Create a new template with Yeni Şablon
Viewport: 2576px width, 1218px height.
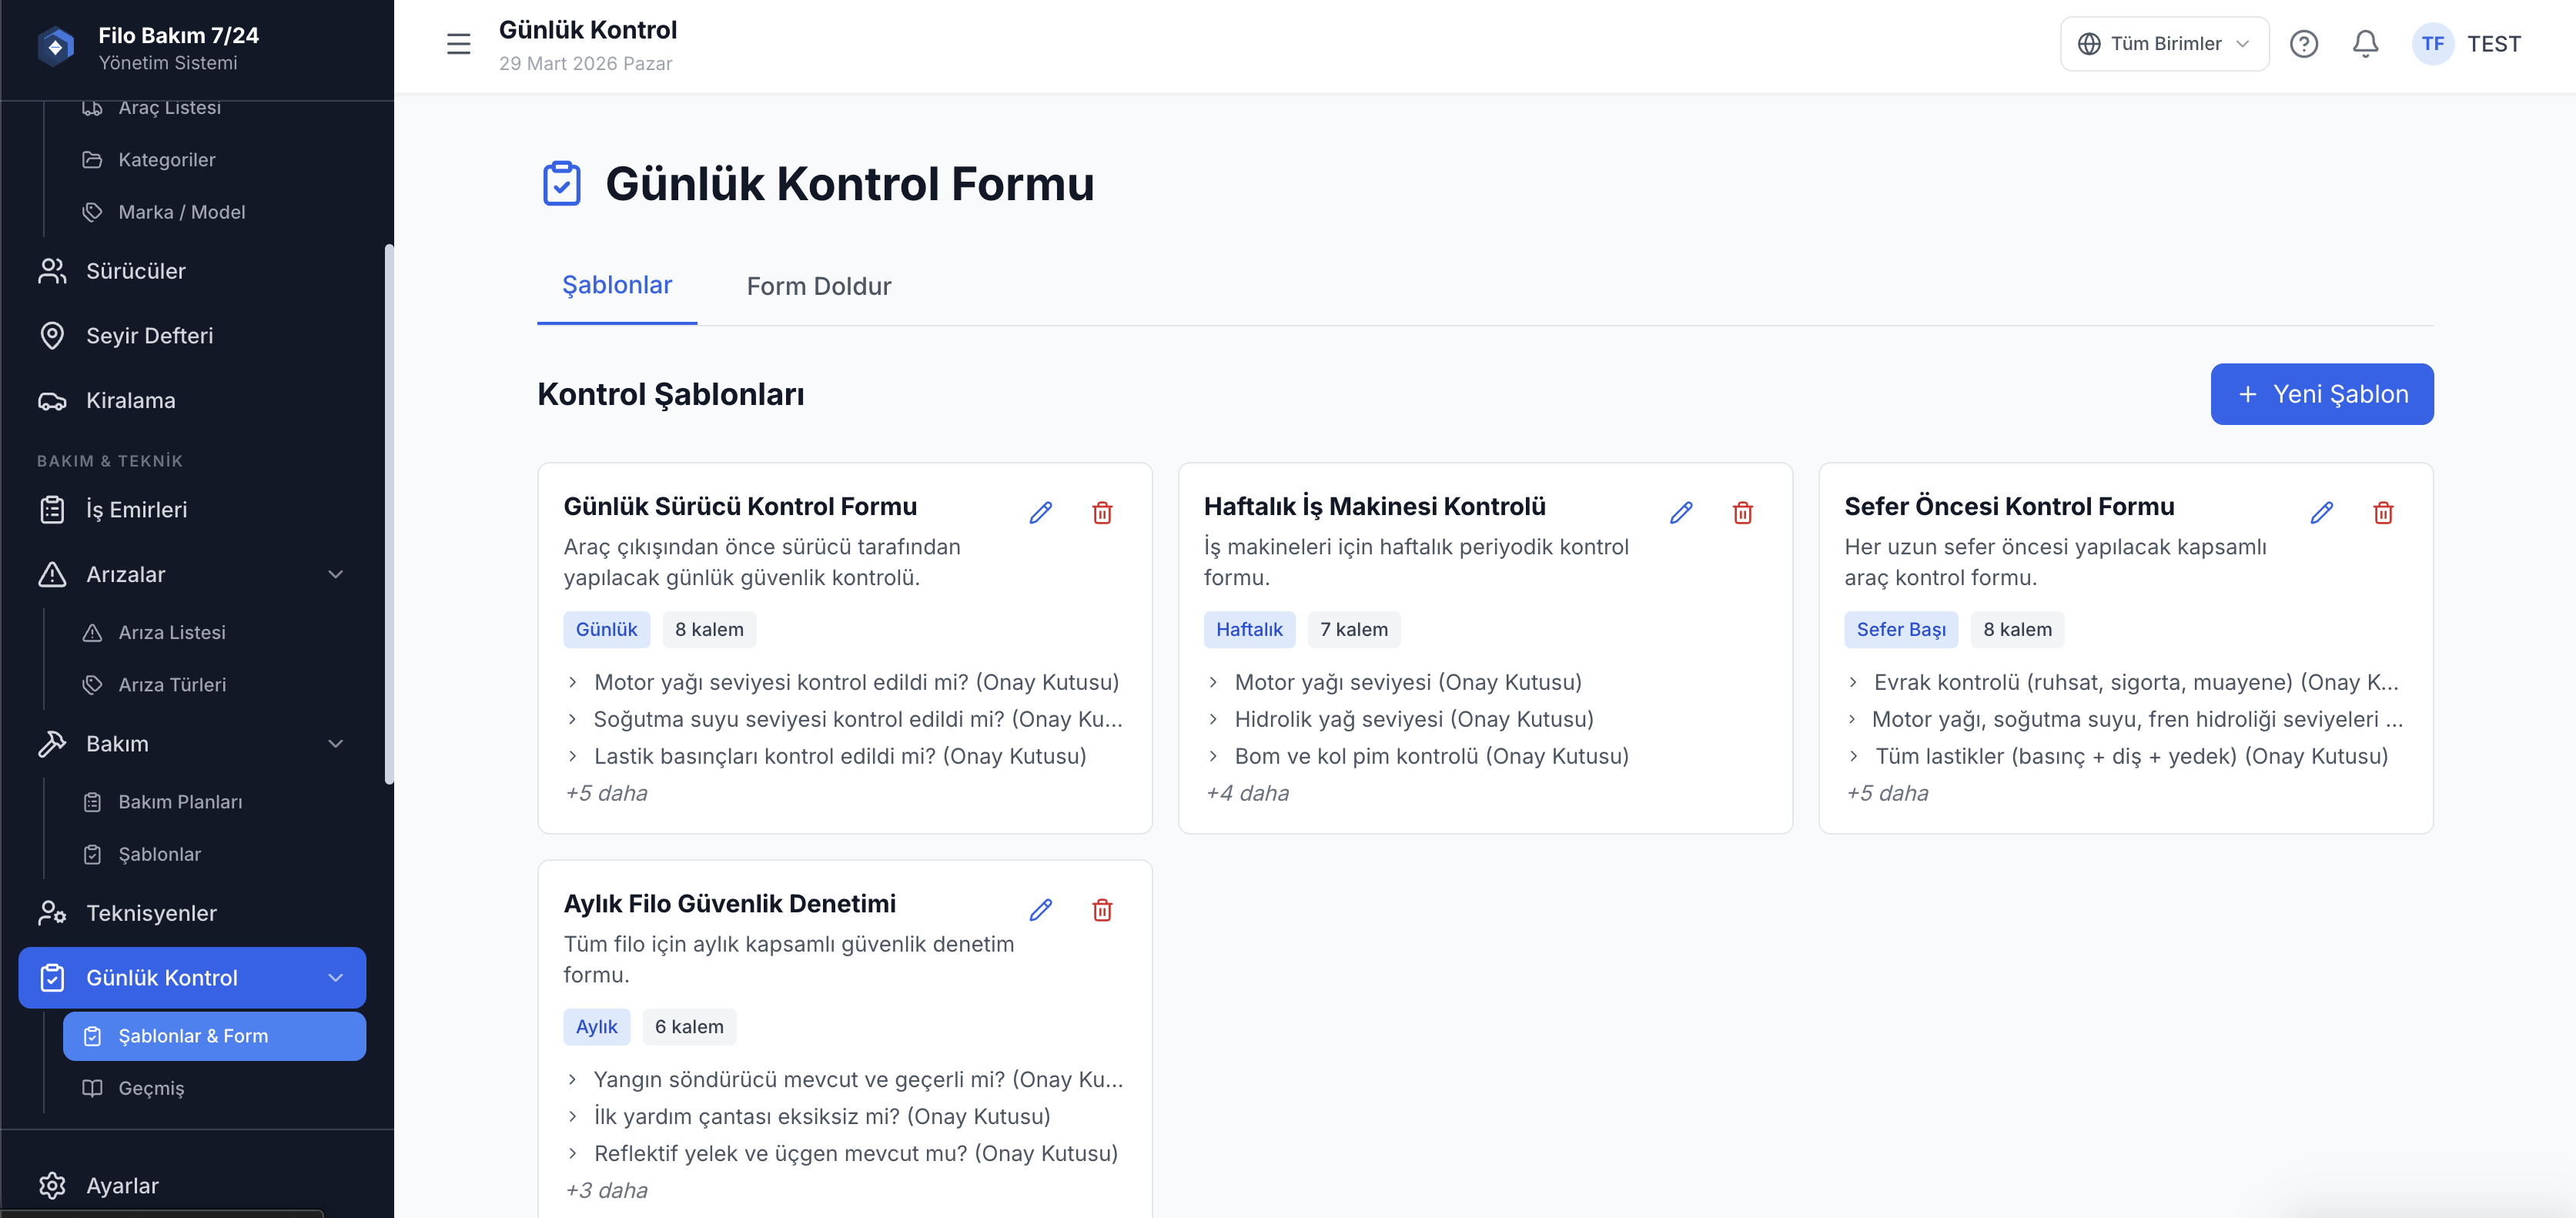pos(2321,394)
